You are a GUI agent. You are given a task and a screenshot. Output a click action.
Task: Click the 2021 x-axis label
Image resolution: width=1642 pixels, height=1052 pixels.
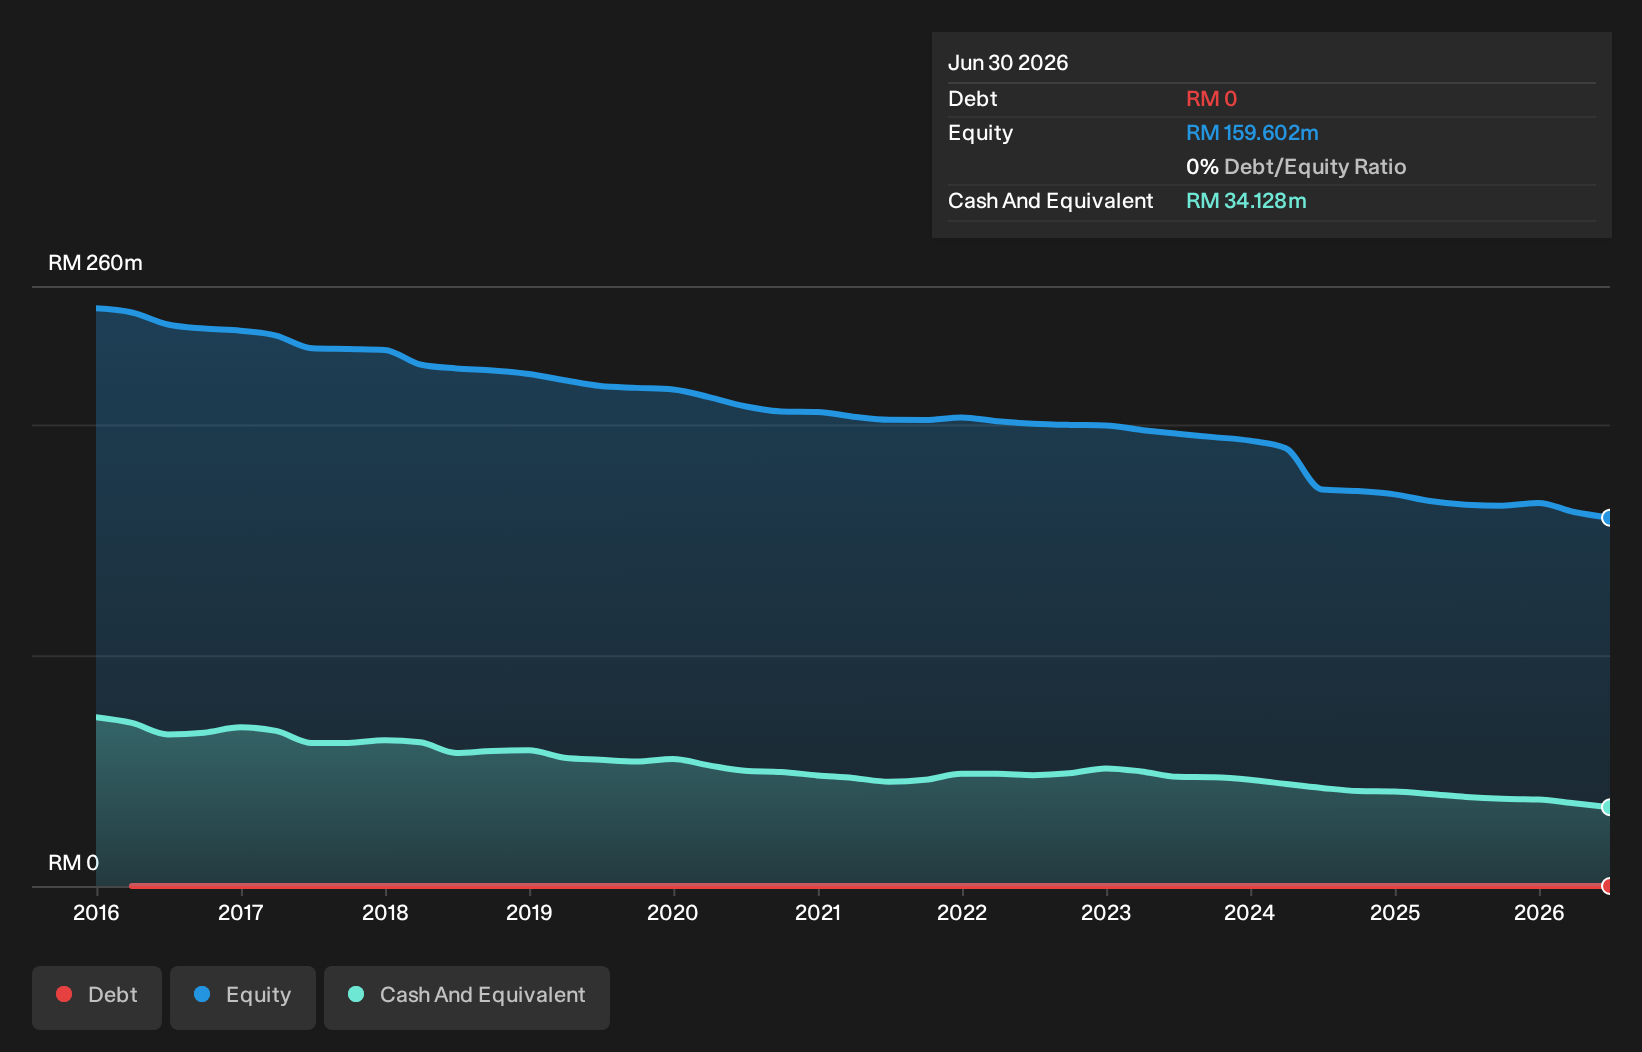point(818,913)
